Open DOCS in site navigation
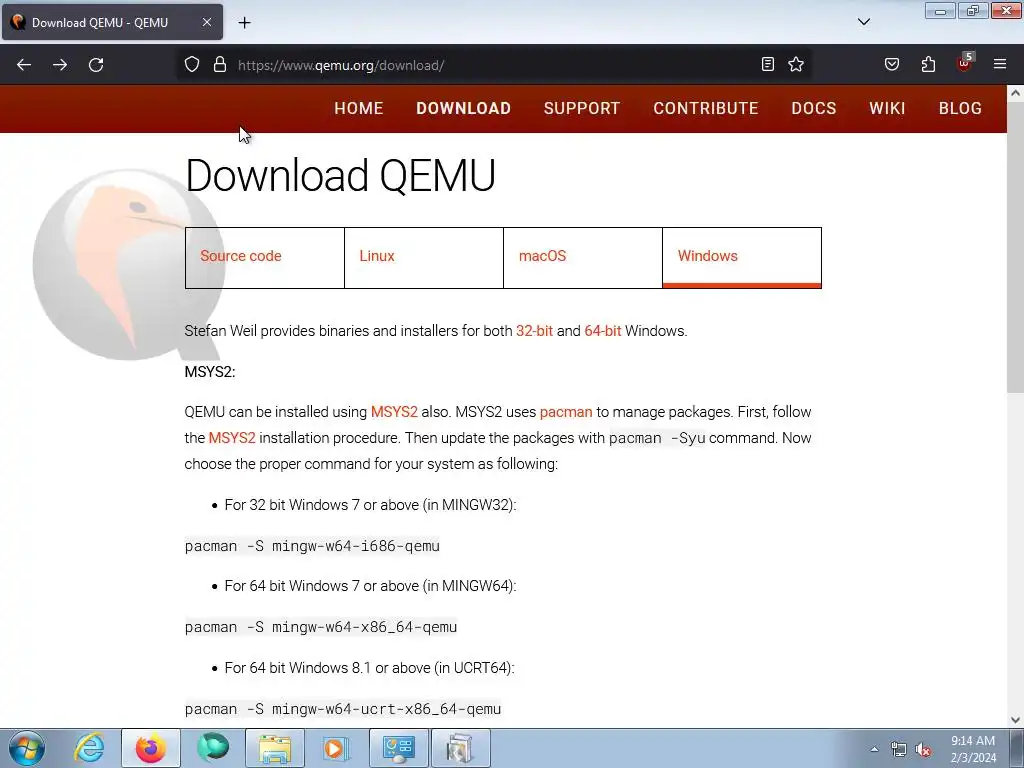Screen dimensions: 1024x768 pyautogui.click(x=814, y=108)
